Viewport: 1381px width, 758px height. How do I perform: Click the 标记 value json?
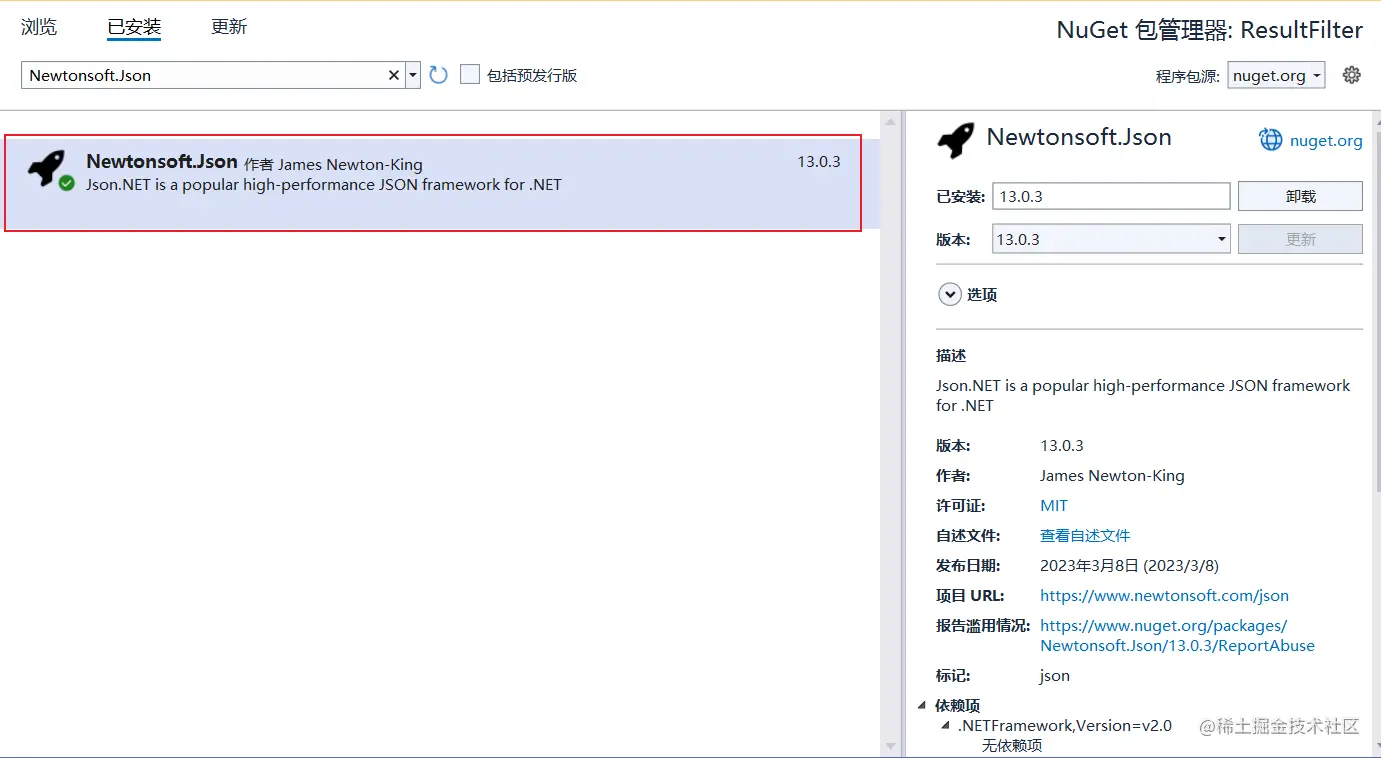1055,675
